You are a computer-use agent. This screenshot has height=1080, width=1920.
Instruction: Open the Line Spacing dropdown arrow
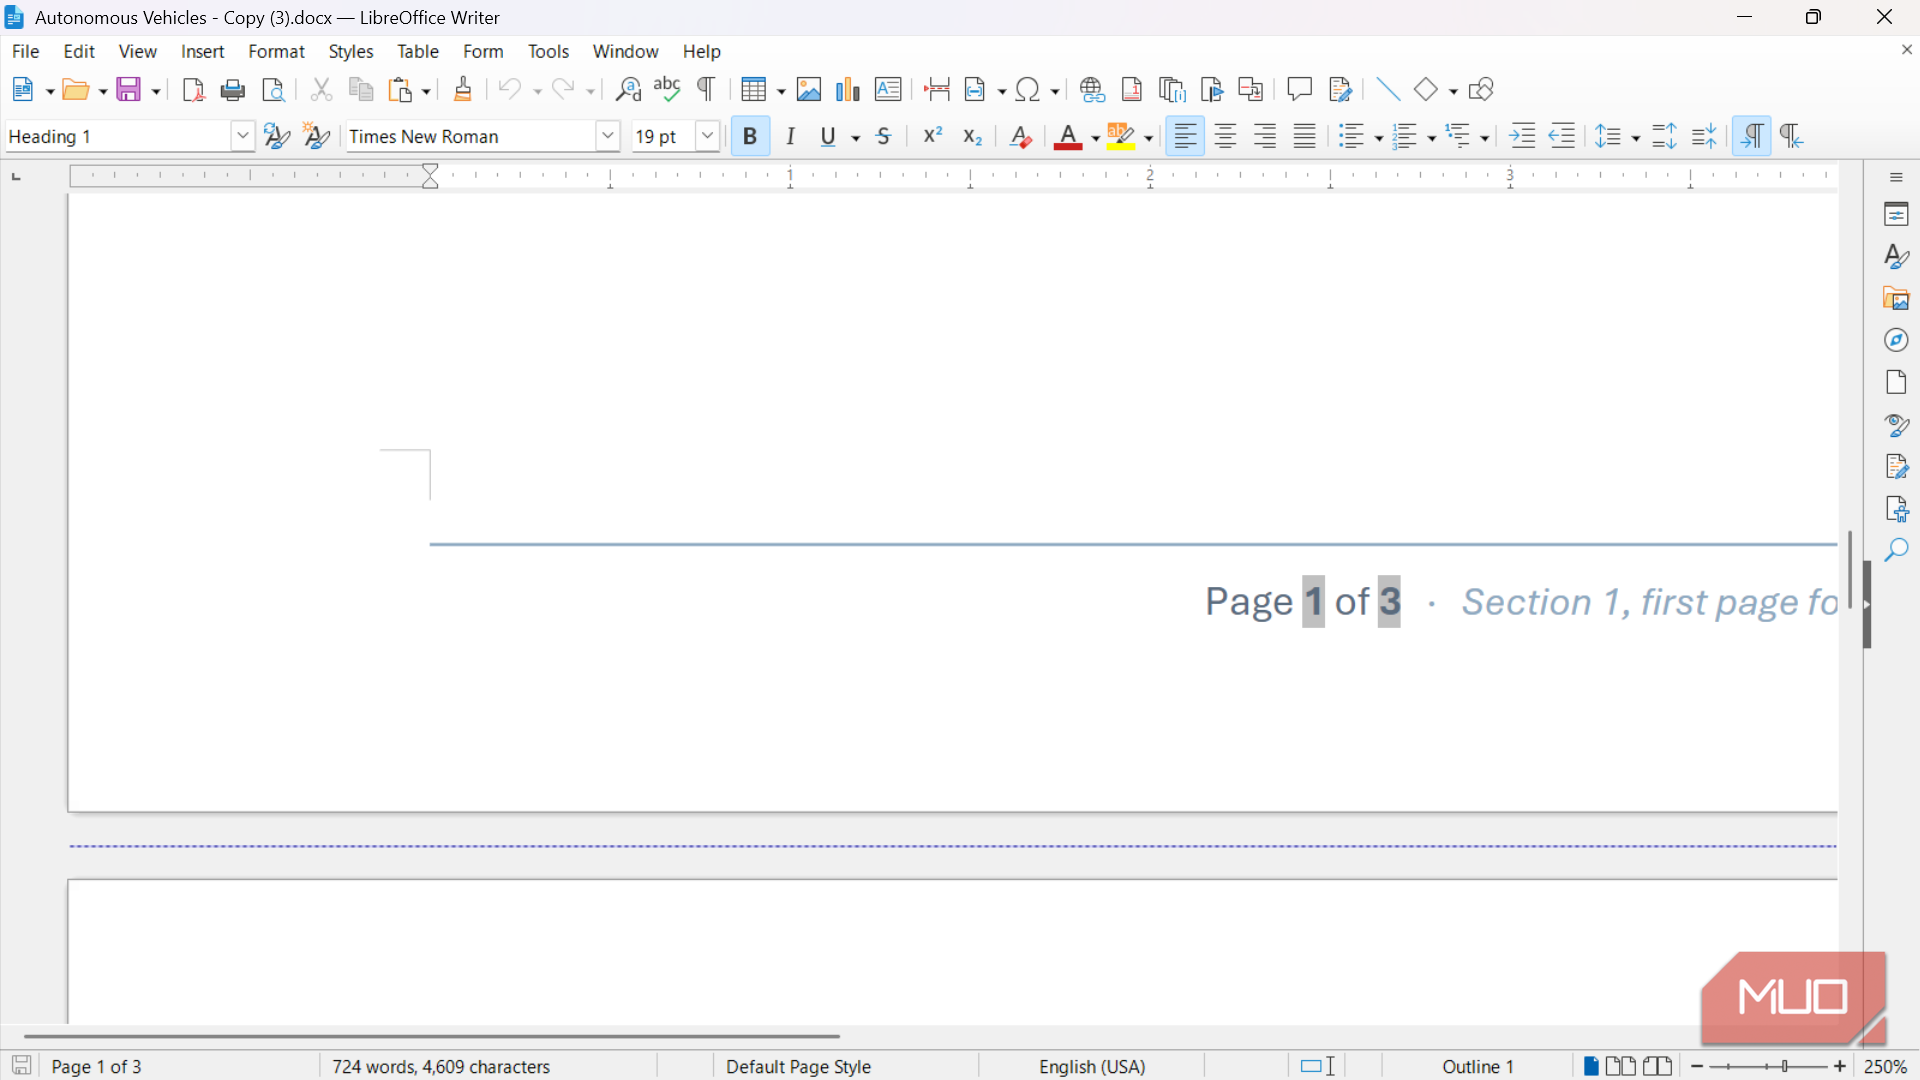[x=1636, y=137]
